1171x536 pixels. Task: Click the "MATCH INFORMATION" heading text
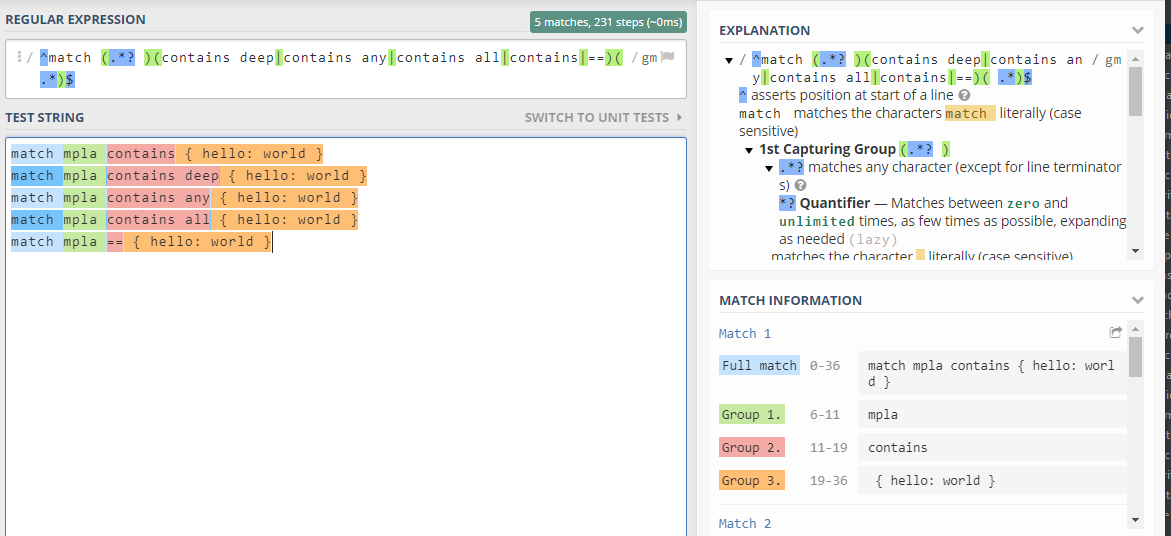click(x=790, y=300)
